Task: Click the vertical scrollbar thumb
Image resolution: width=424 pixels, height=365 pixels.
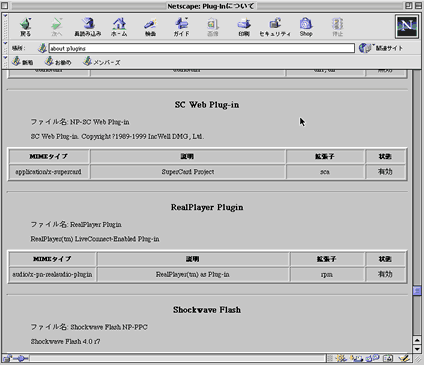Action: pos(417,291)
